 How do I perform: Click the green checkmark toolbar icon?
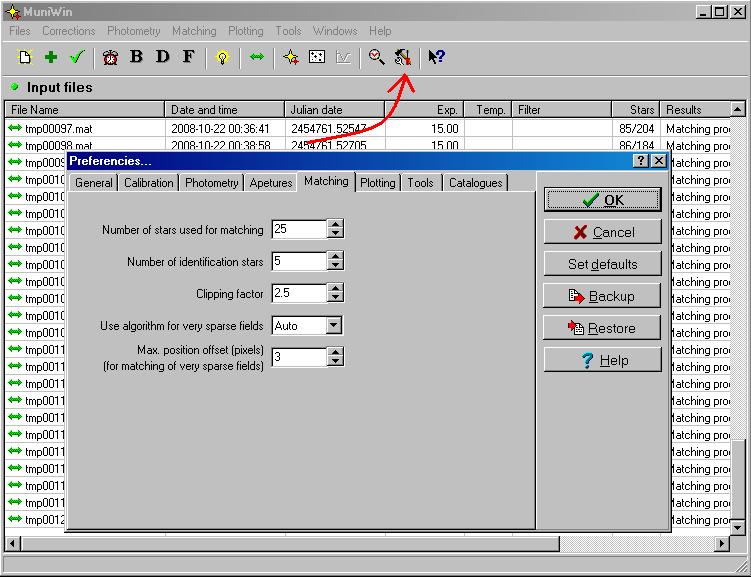click(x=77, y=57)
